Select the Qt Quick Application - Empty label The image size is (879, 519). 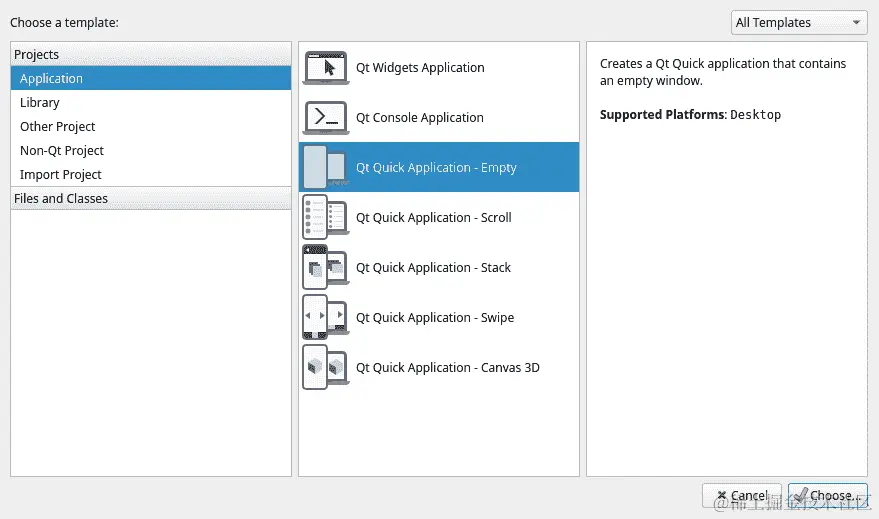tap(436, 168)
